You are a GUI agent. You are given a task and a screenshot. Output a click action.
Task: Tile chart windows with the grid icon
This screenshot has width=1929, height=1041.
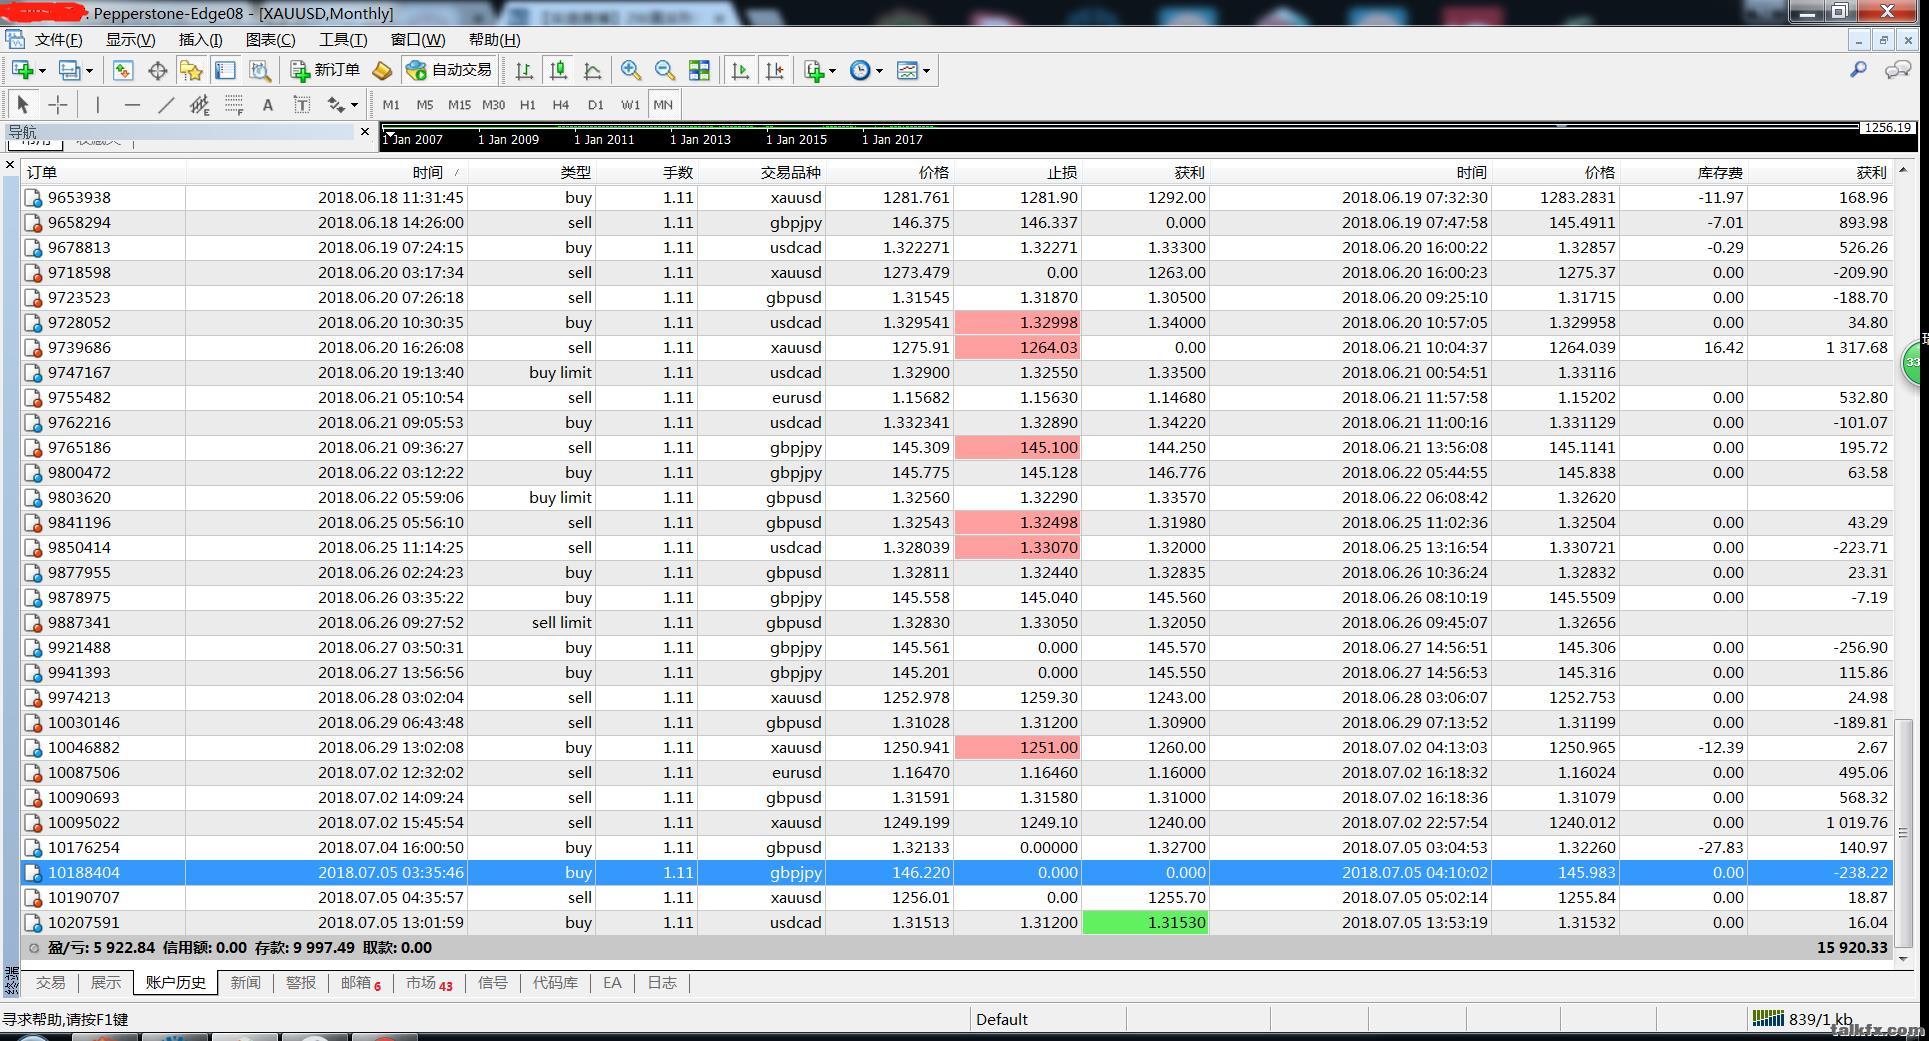point(699,70)
